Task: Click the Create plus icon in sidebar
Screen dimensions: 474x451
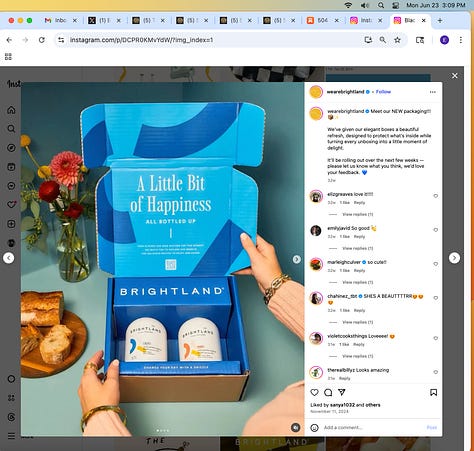Action: [11, 224]
